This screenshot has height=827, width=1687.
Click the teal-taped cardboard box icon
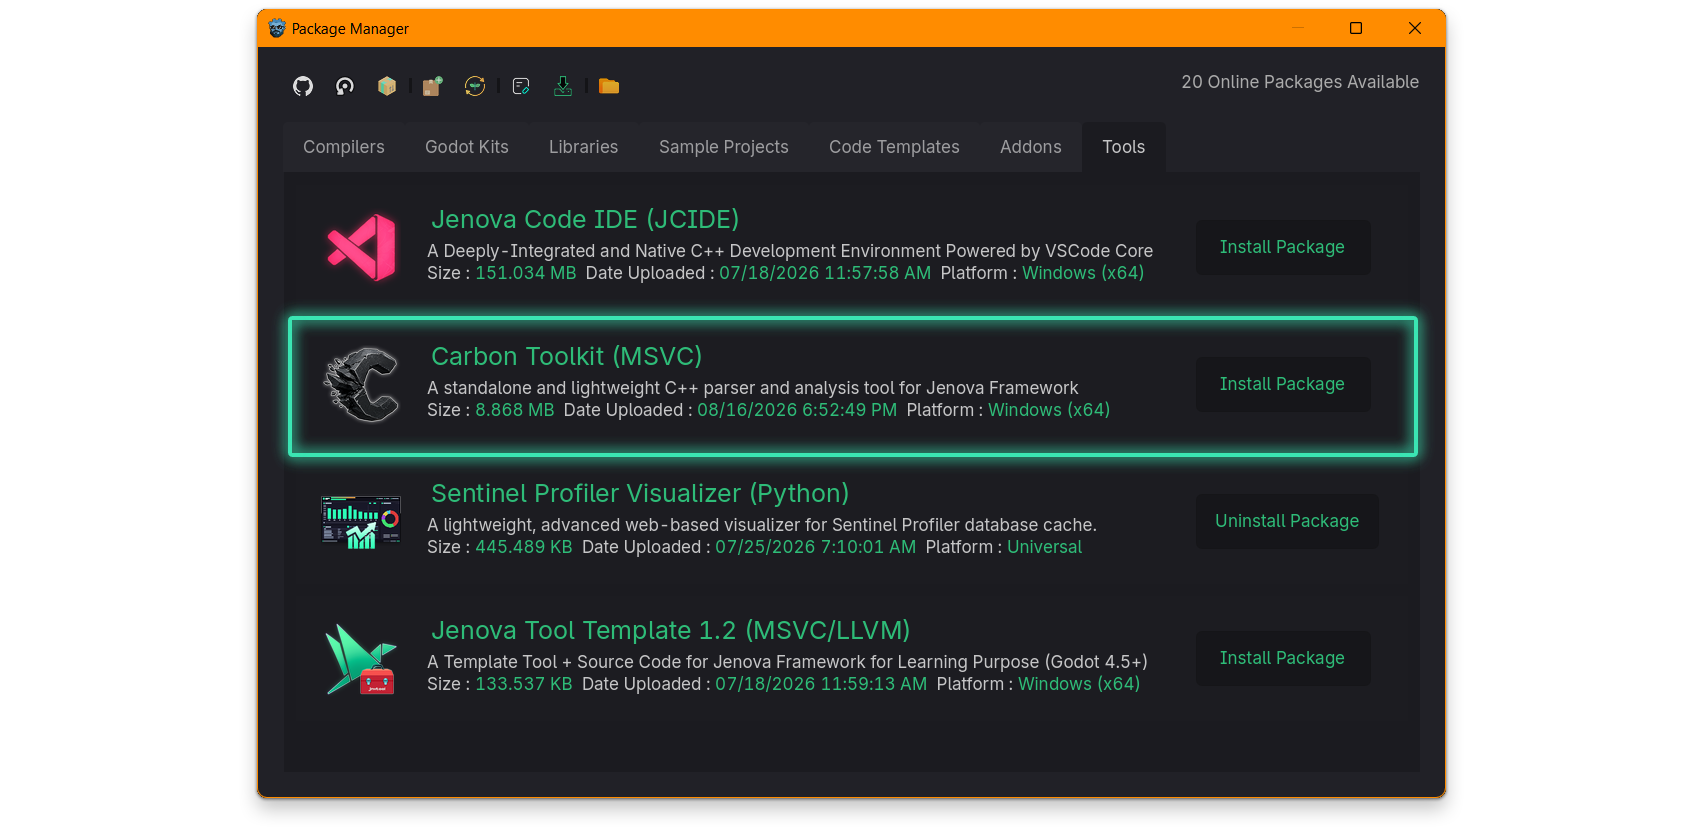387,86
